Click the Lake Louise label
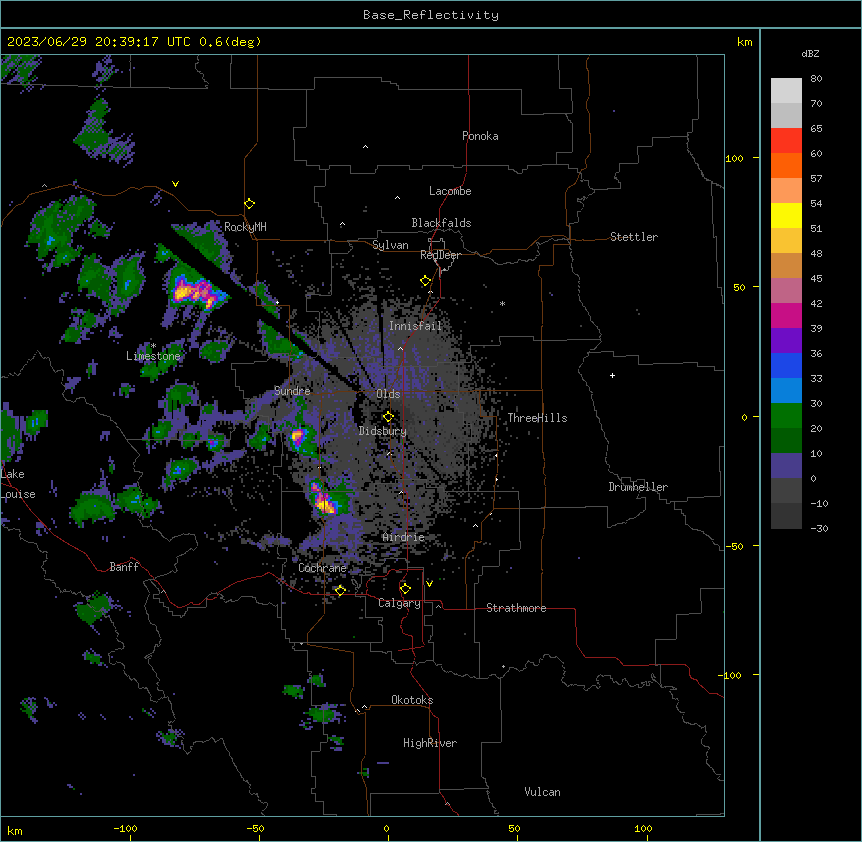This screenshot has width=862, height=842. coord(18,484)
